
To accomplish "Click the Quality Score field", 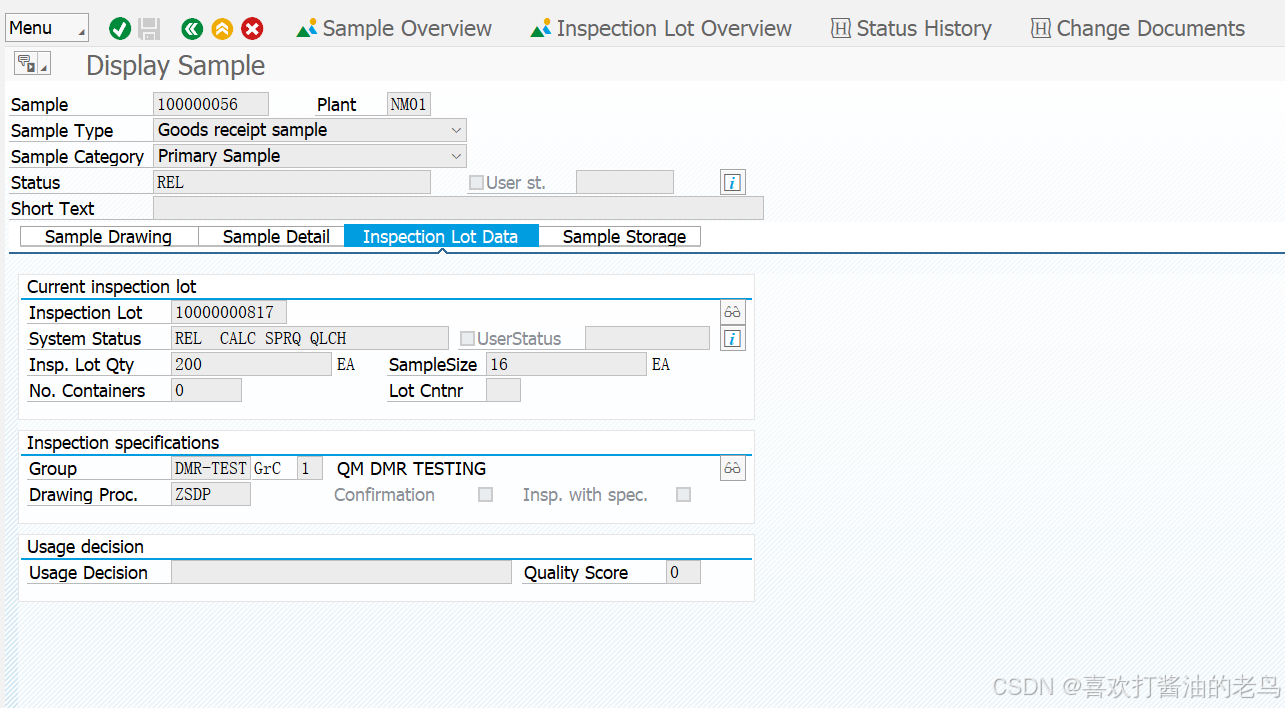I will 683,572.
